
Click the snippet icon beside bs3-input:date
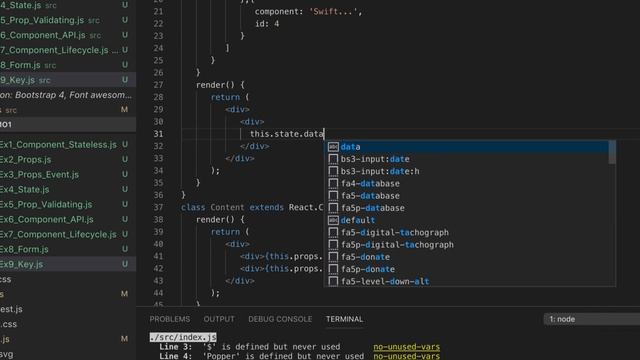tap(333, 159)
